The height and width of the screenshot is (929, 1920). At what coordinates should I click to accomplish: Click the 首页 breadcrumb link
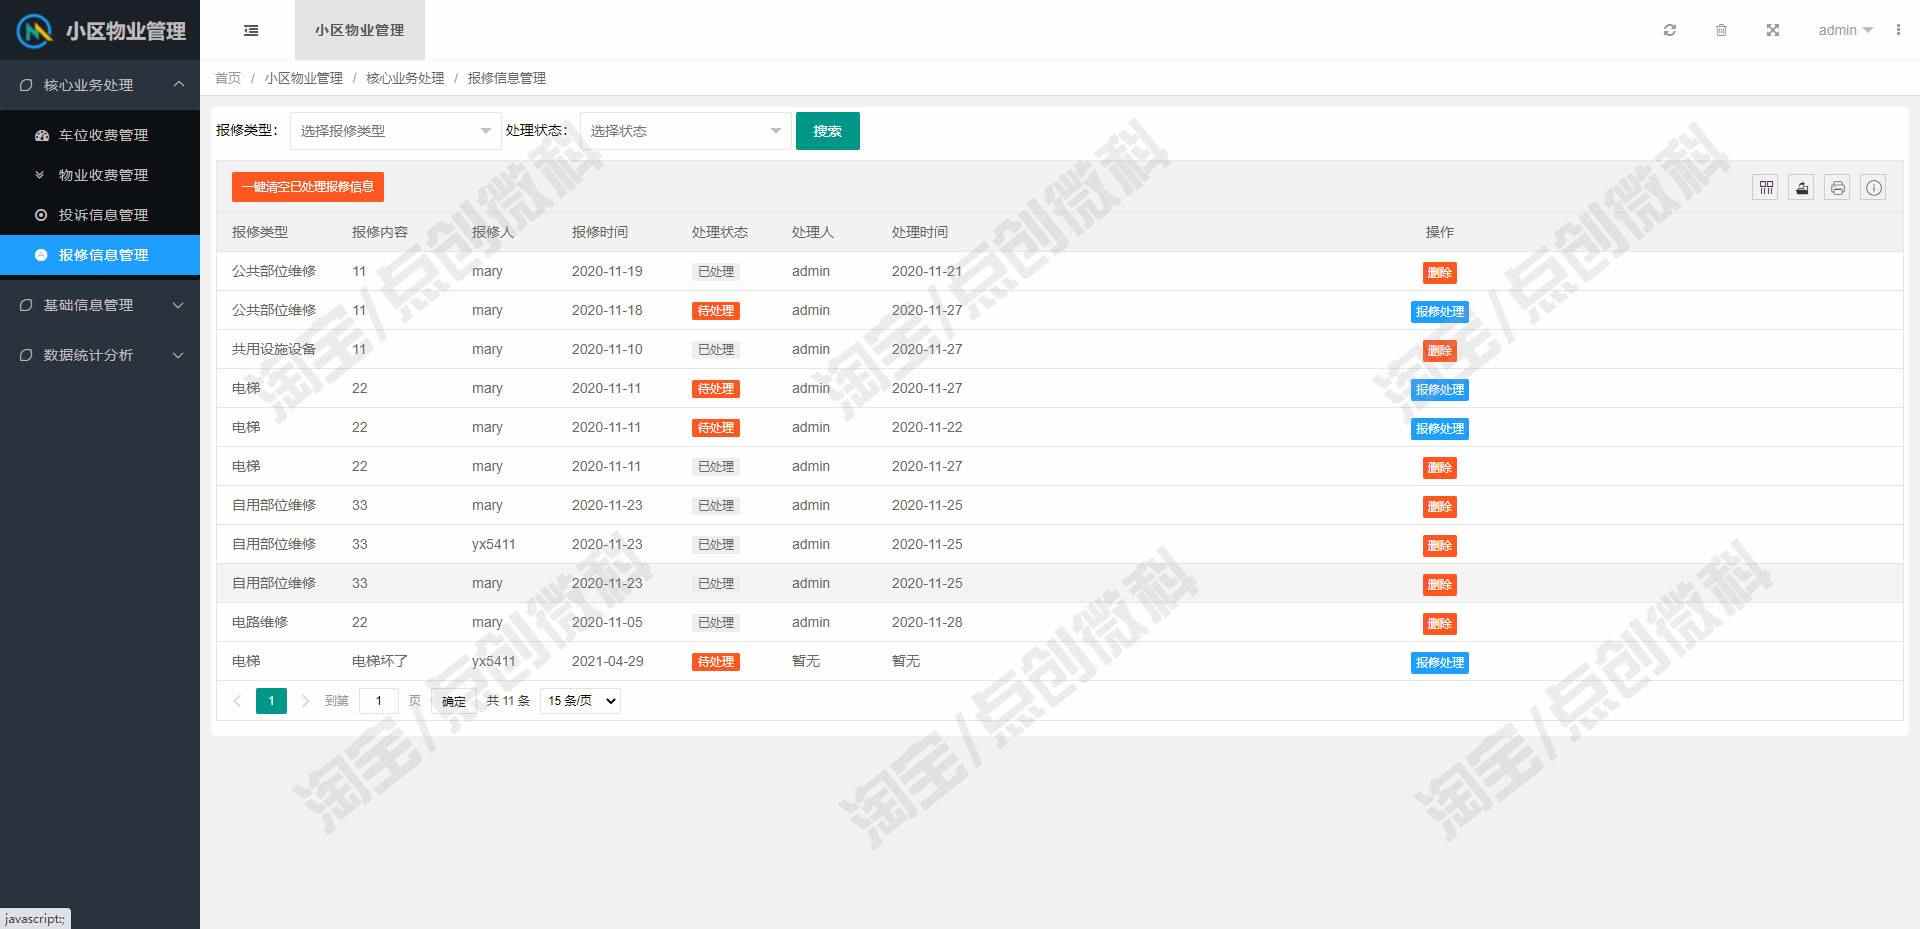(x=228, y=78)
